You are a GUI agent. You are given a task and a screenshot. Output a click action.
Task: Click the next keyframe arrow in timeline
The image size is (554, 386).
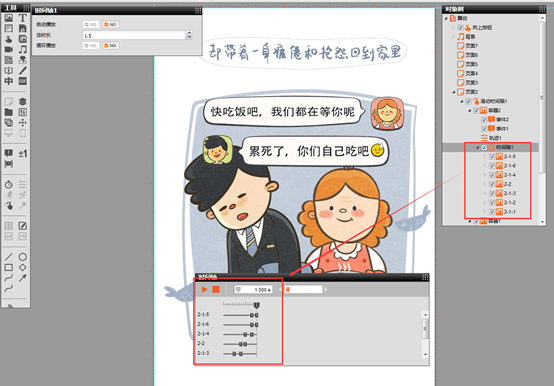(326, 290)
